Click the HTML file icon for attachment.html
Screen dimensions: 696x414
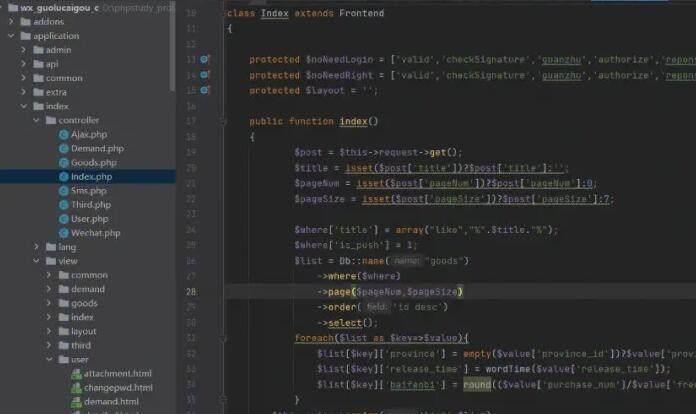[75, 373]
